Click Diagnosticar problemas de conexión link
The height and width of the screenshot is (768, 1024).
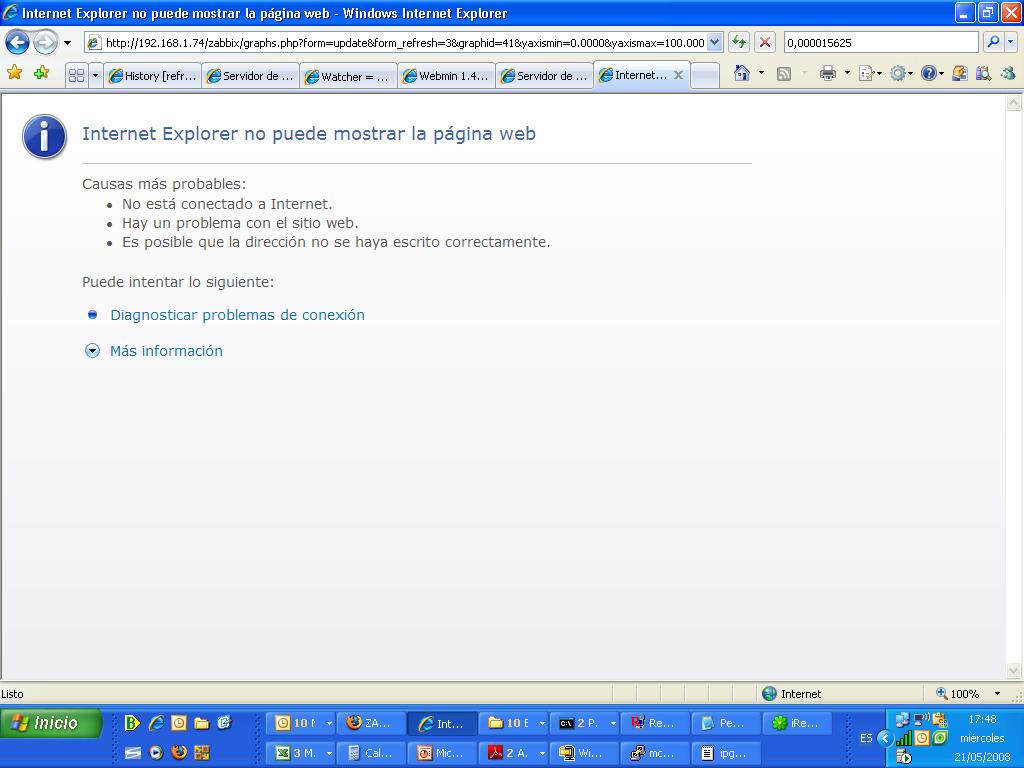click(237, 315)
